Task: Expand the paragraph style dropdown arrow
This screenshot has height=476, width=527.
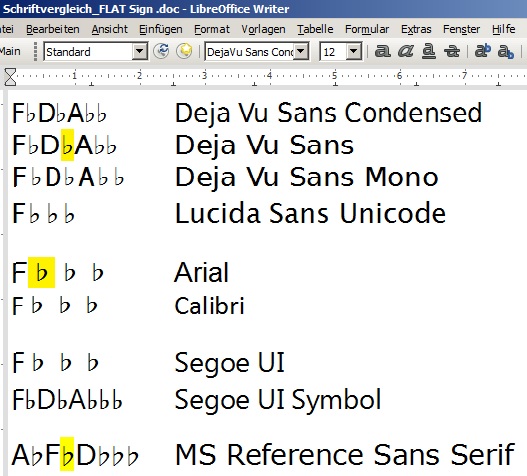Action: coord(139,52)
